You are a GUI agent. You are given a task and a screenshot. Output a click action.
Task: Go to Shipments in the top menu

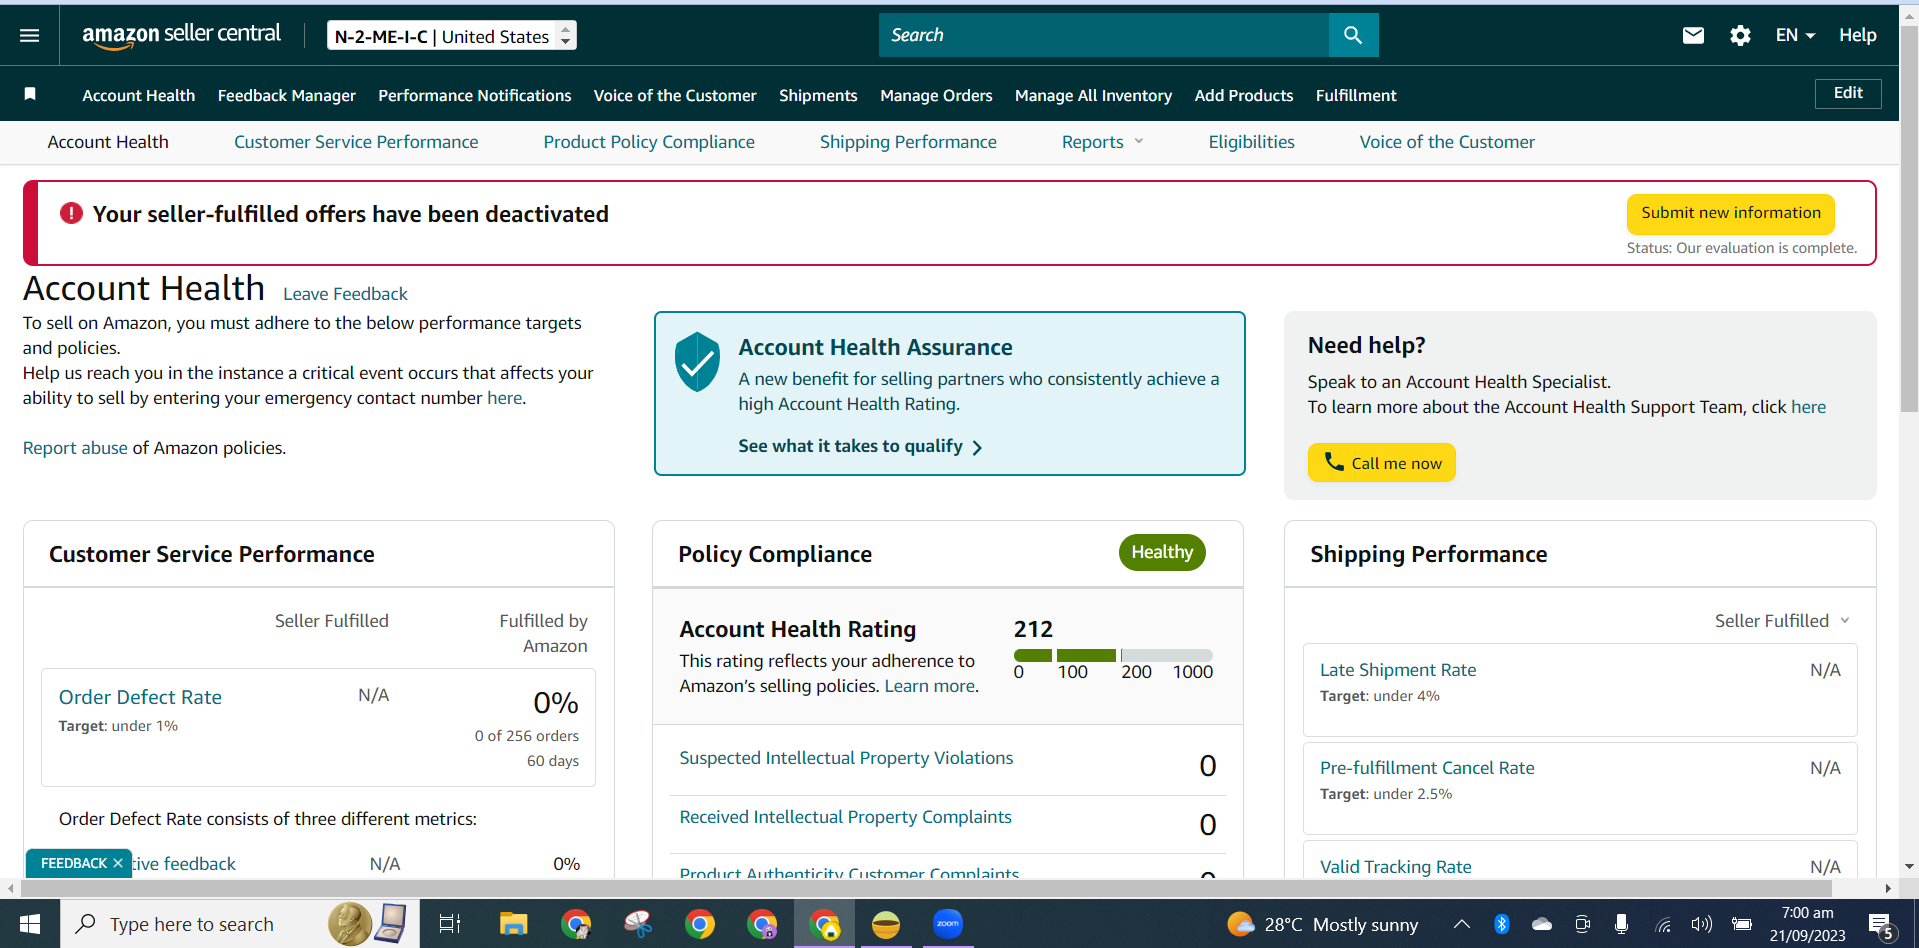pyautogui.click(x=818, y=95)
